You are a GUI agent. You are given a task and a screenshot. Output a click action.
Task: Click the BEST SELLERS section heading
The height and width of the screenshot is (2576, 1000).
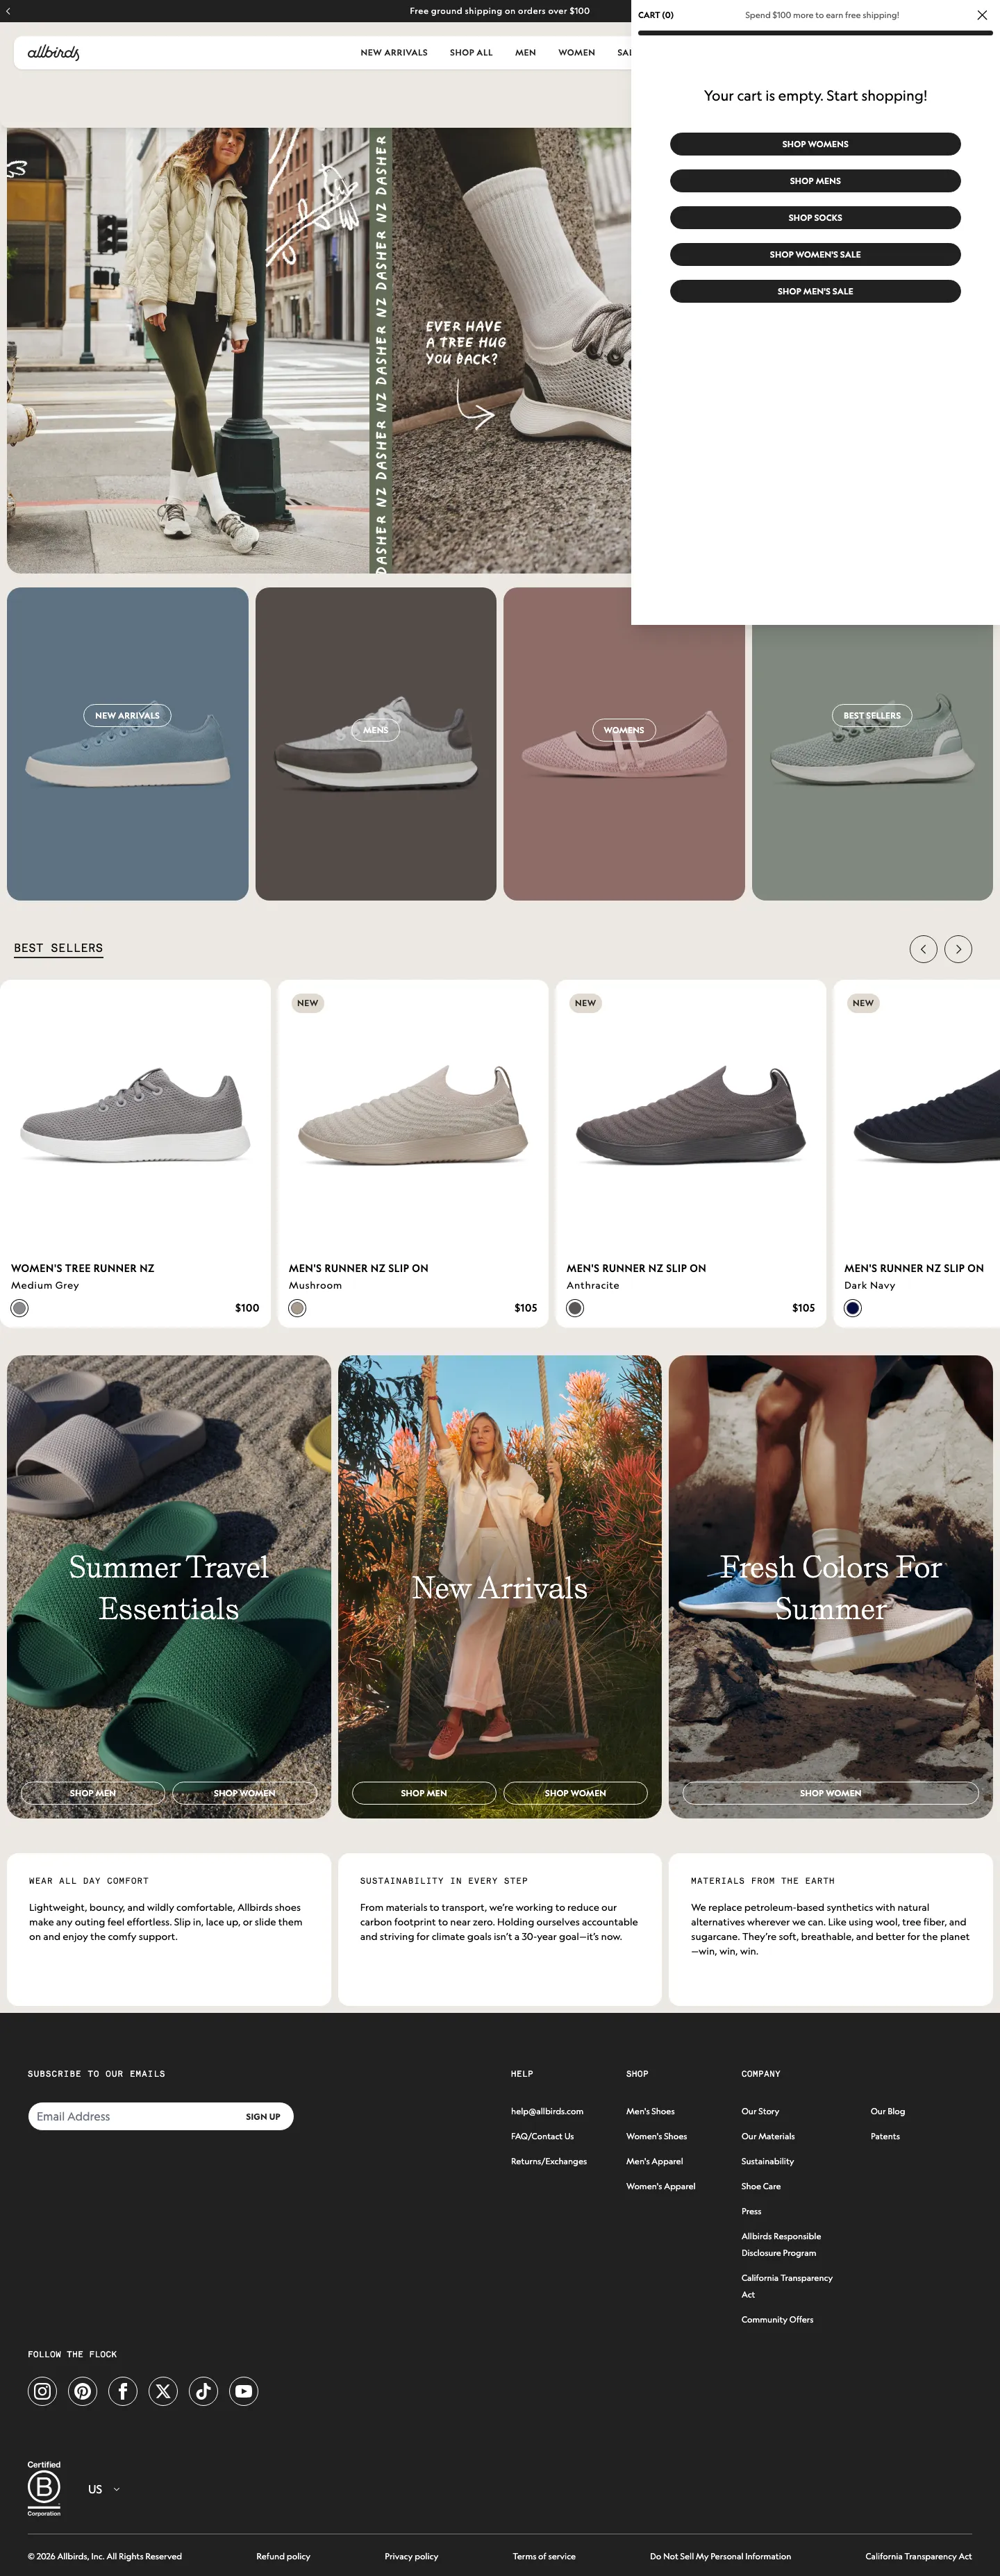58,948
